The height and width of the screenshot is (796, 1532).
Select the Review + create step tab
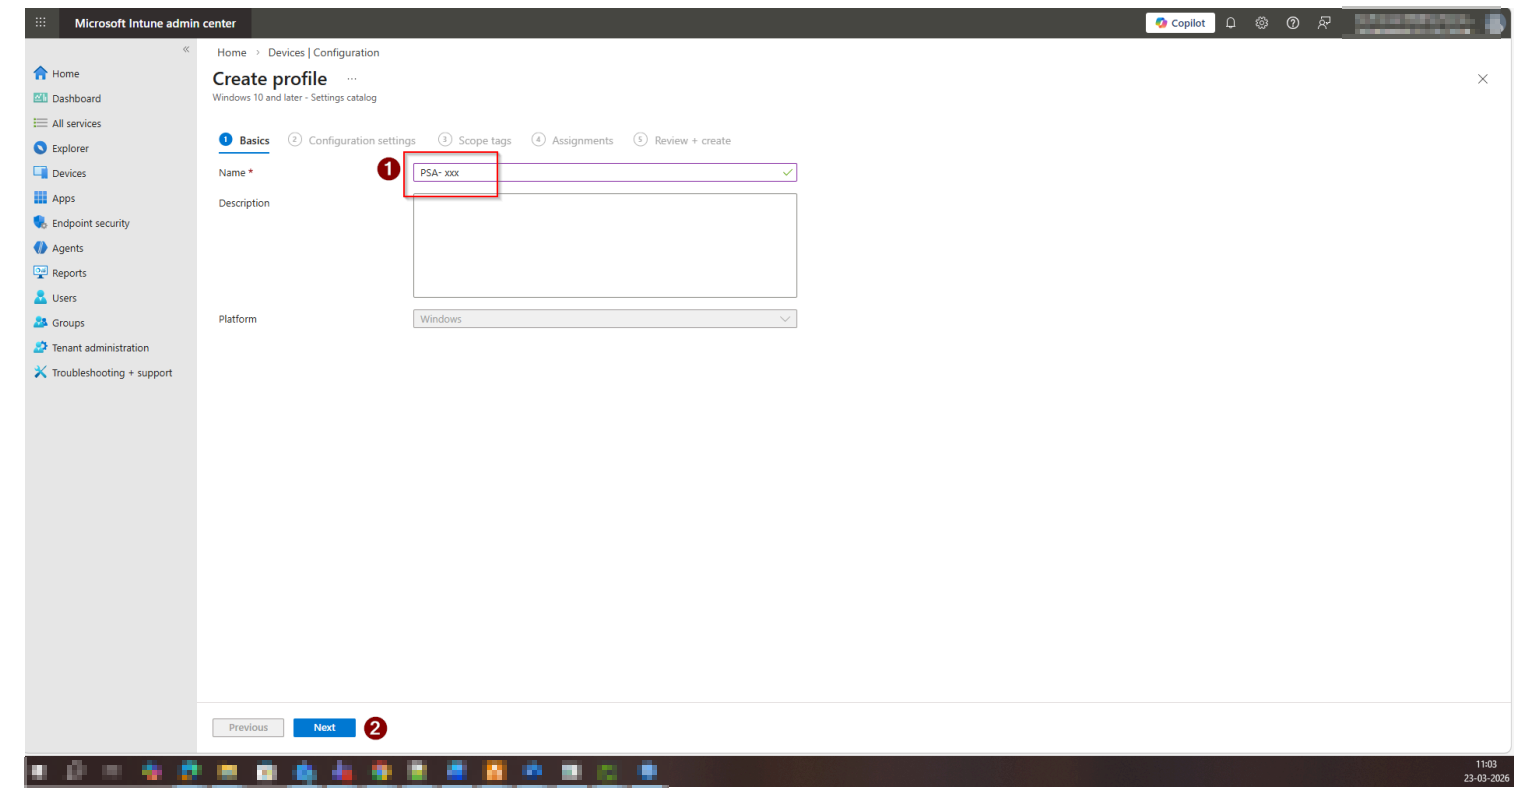tap(682, 141)
